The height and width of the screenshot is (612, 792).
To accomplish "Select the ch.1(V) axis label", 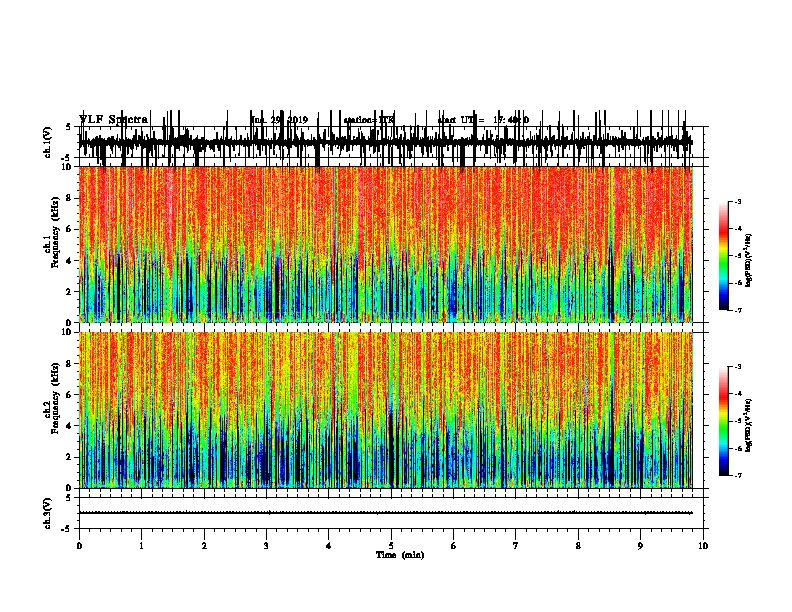I will 48,142.
